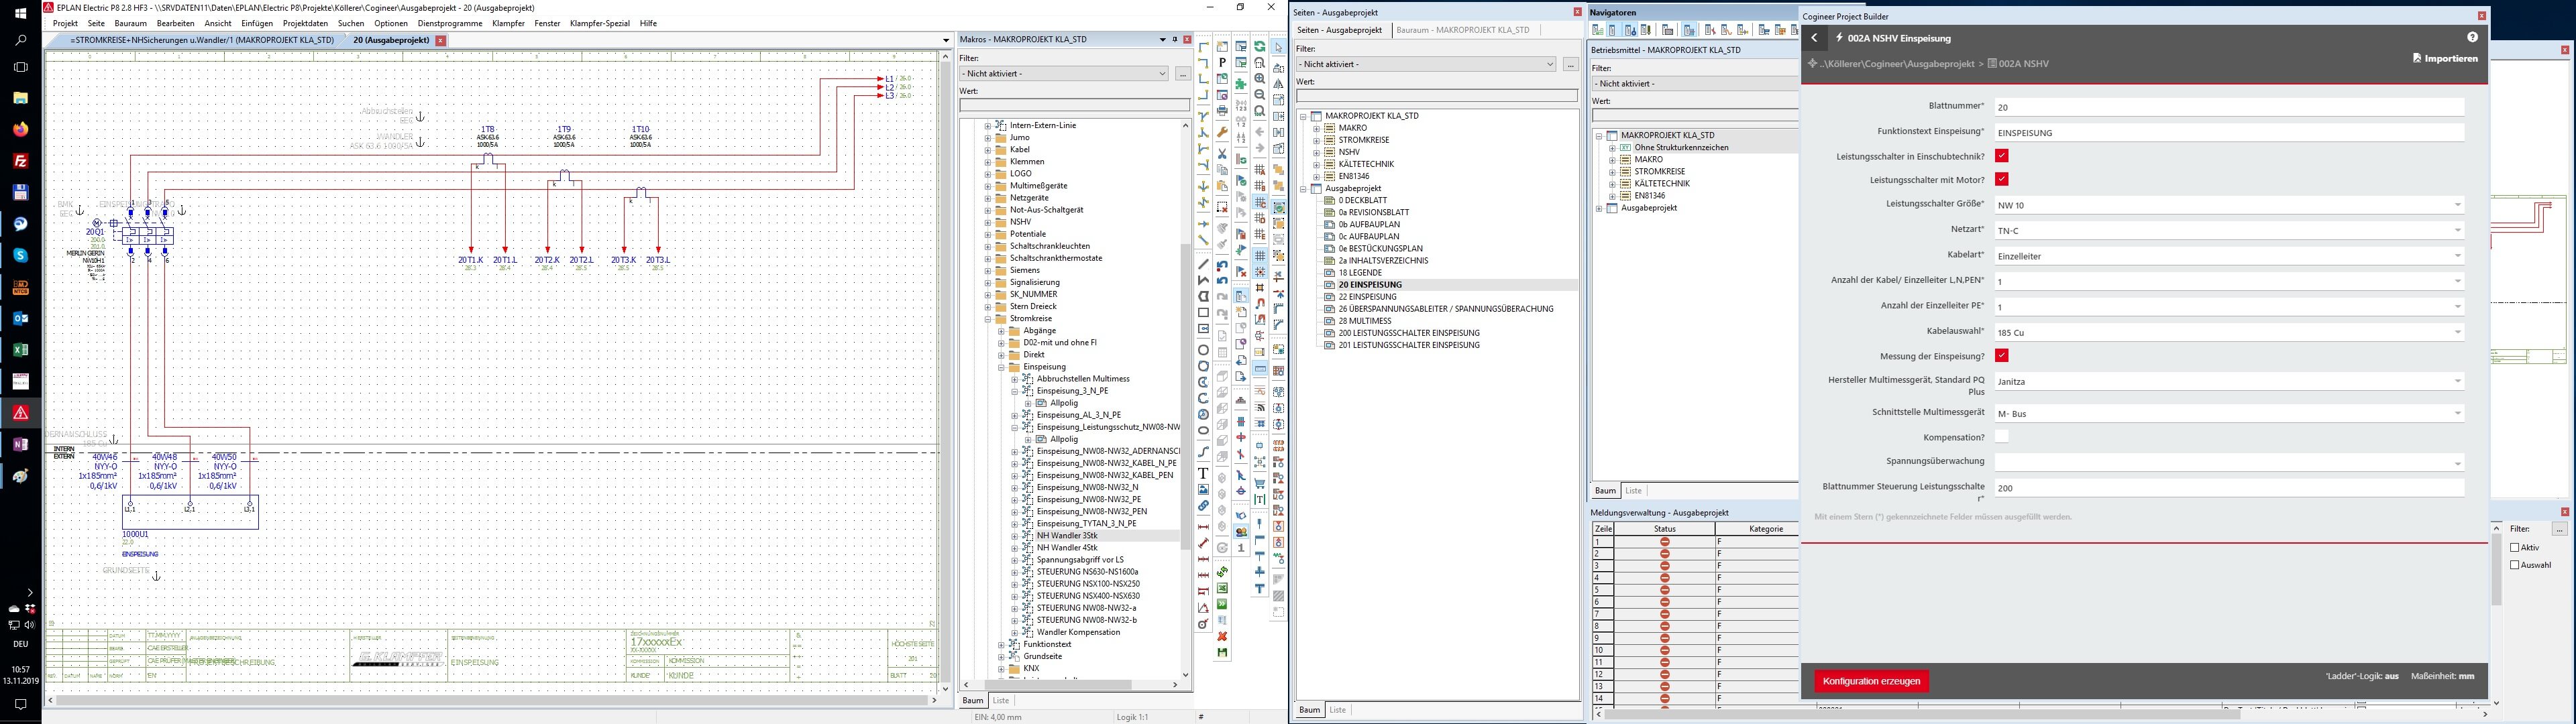Open Leistungsschalter Größe dropdown
Viewport: 2576px width, 724px height.
[x=2457, y=205]
